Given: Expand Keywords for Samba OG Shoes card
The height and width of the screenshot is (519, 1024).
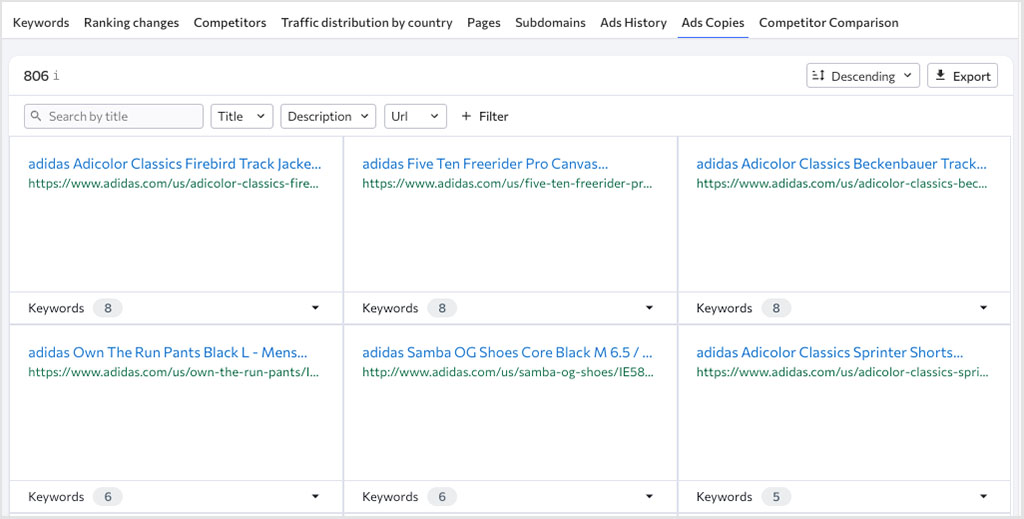Looking at the screenshot, I should [x=649, y=497].
